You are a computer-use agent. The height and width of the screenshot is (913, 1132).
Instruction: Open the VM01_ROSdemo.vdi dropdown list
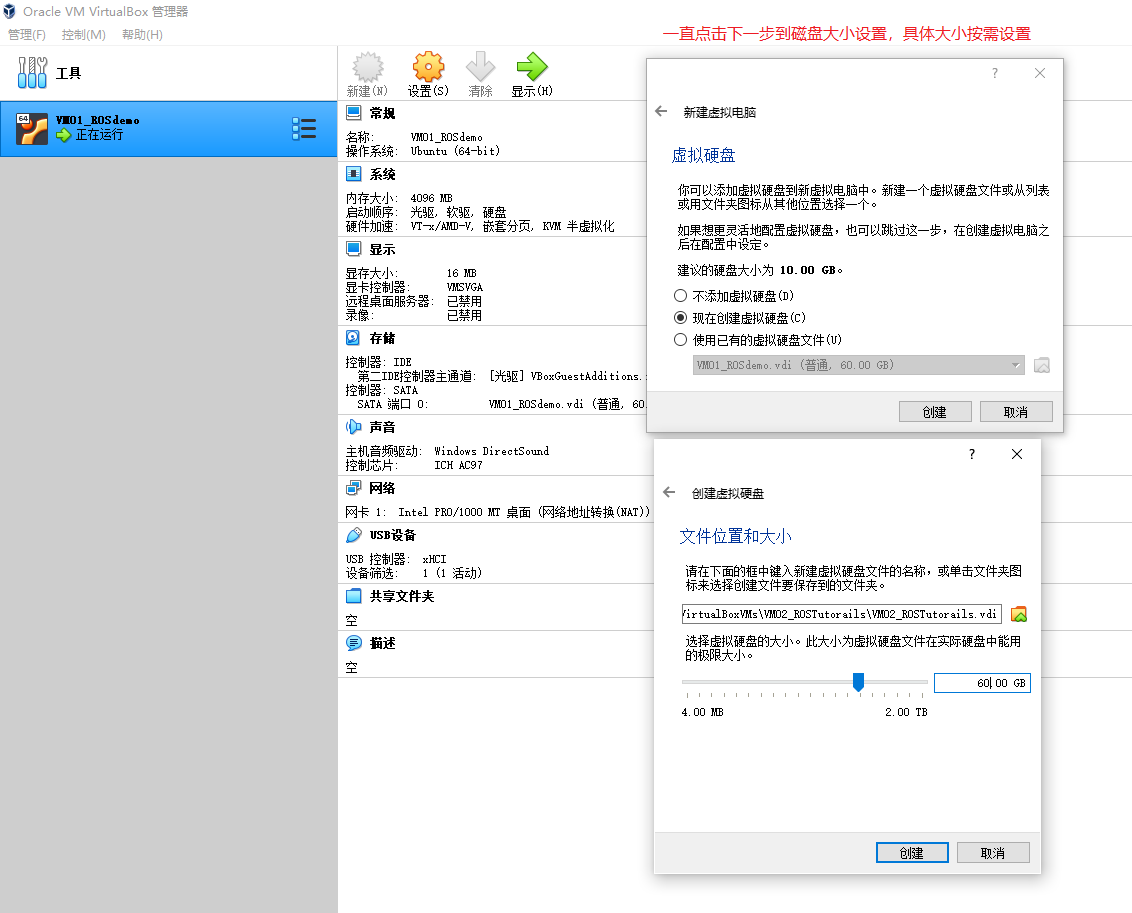coord(1013,364)
